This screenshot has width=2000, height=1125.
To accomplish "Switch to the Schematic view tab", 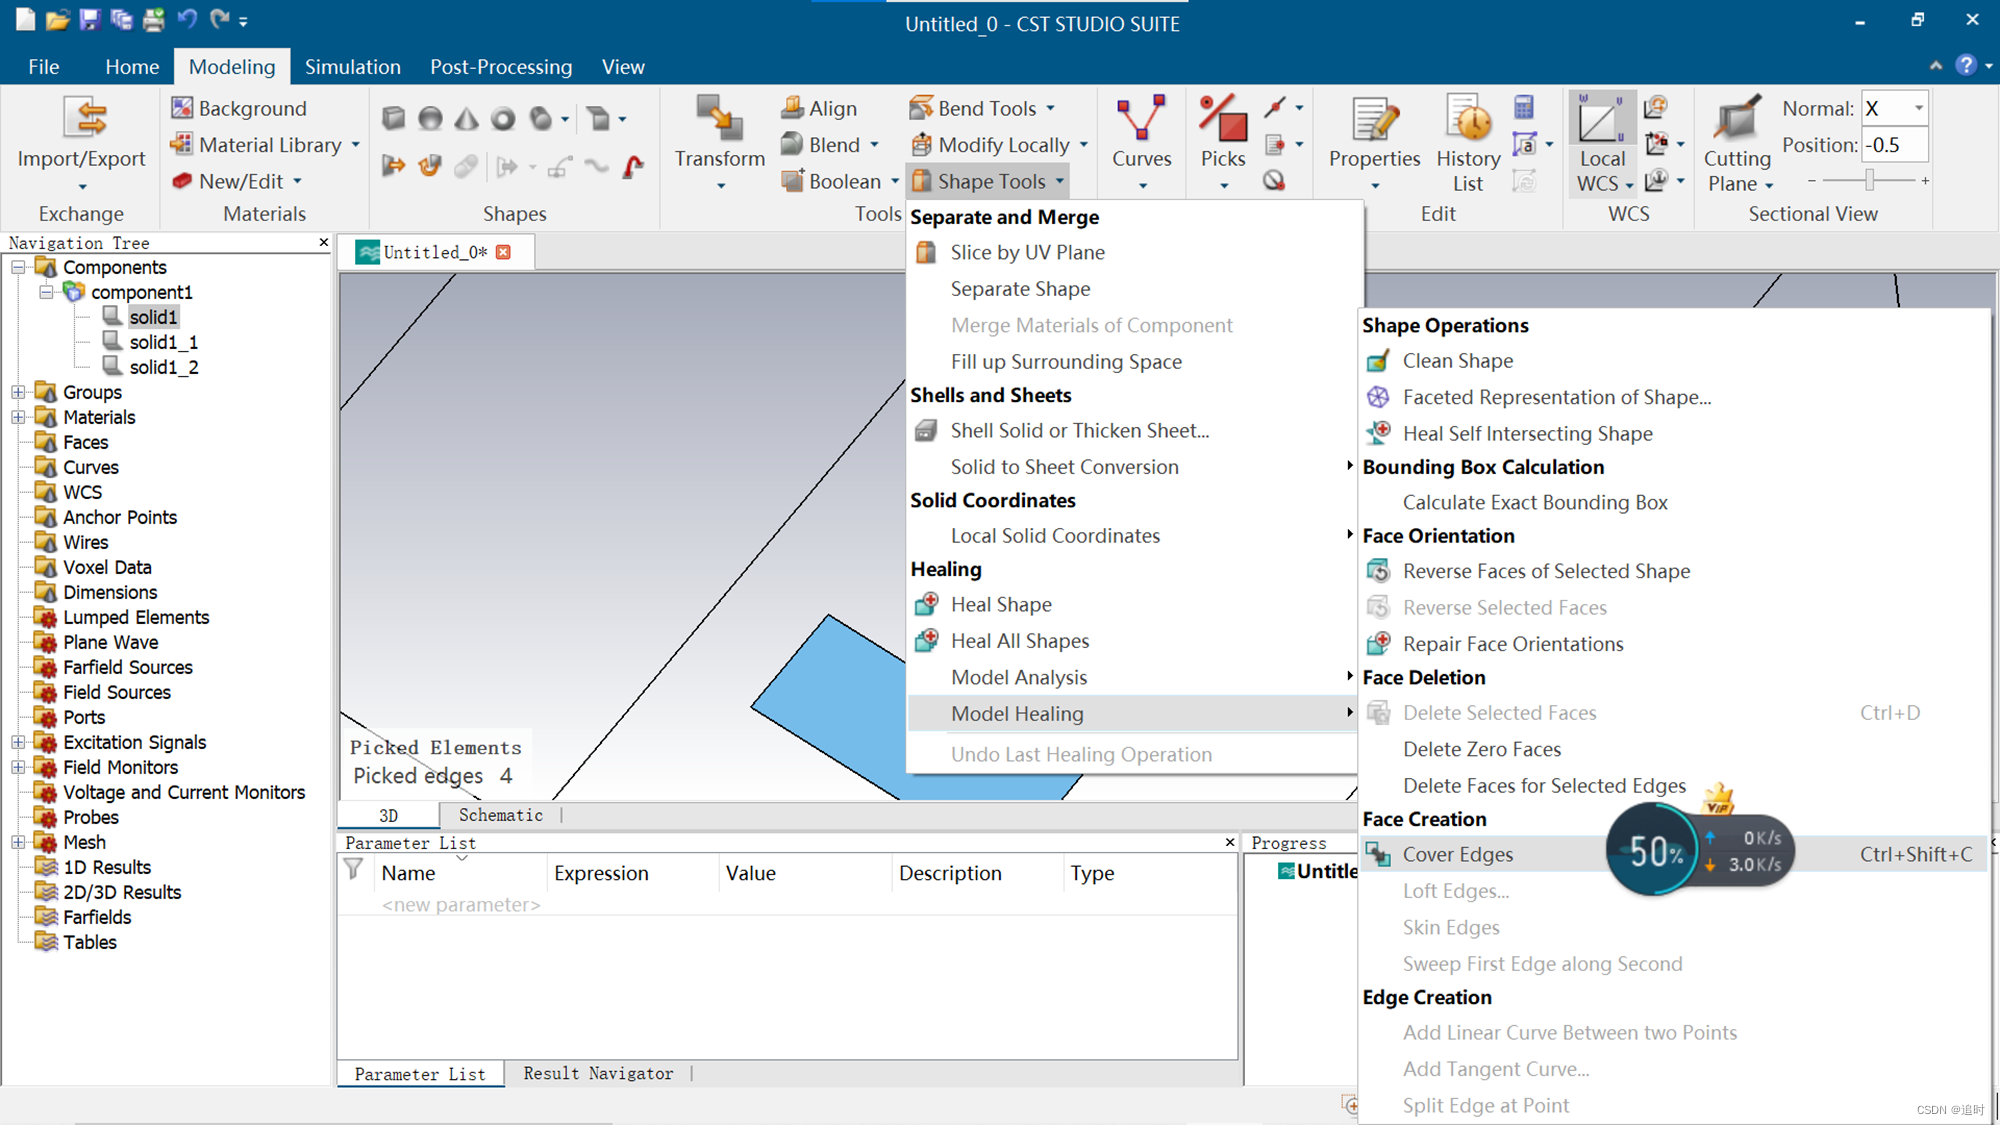I will tap(500, 815).
